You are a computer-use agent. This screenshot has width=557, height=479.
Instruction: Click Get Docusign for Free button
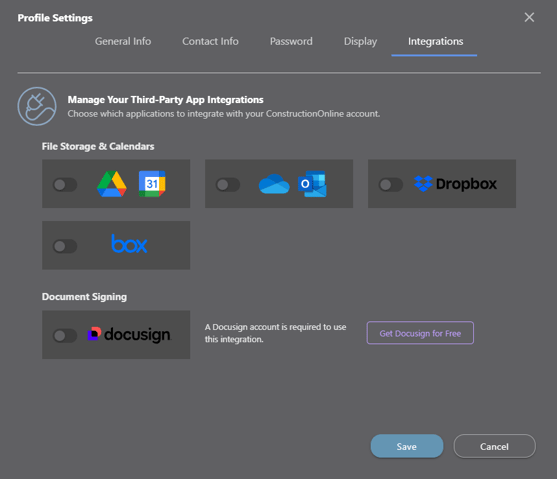point(420,333)
